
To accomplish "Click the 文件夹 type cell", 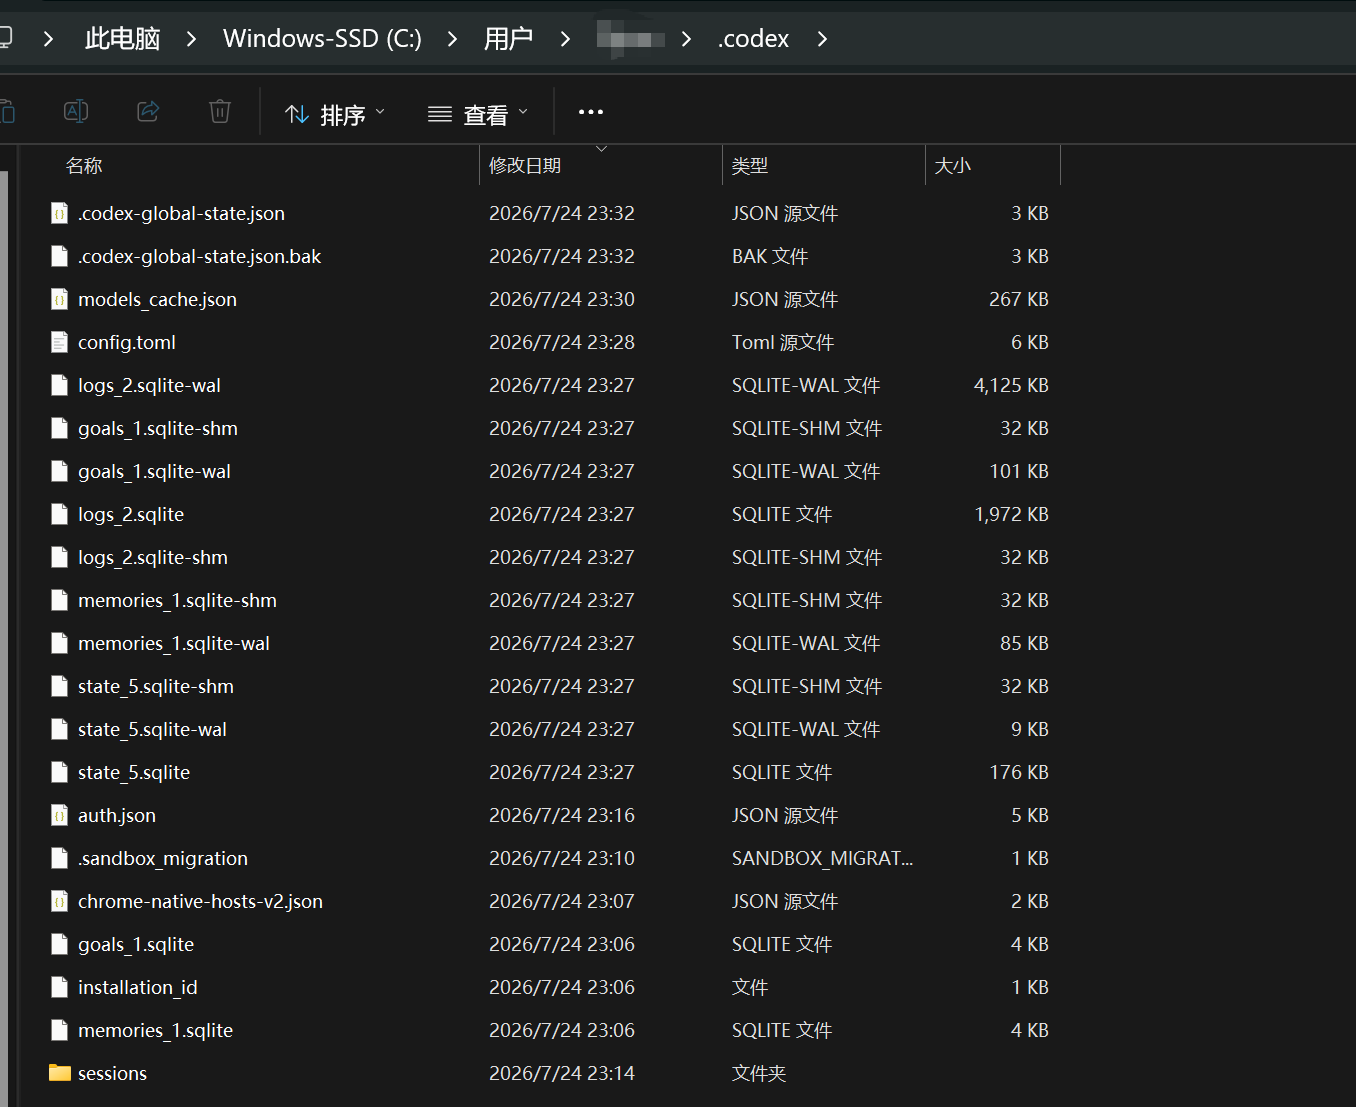I will (x=759, y=1073).
